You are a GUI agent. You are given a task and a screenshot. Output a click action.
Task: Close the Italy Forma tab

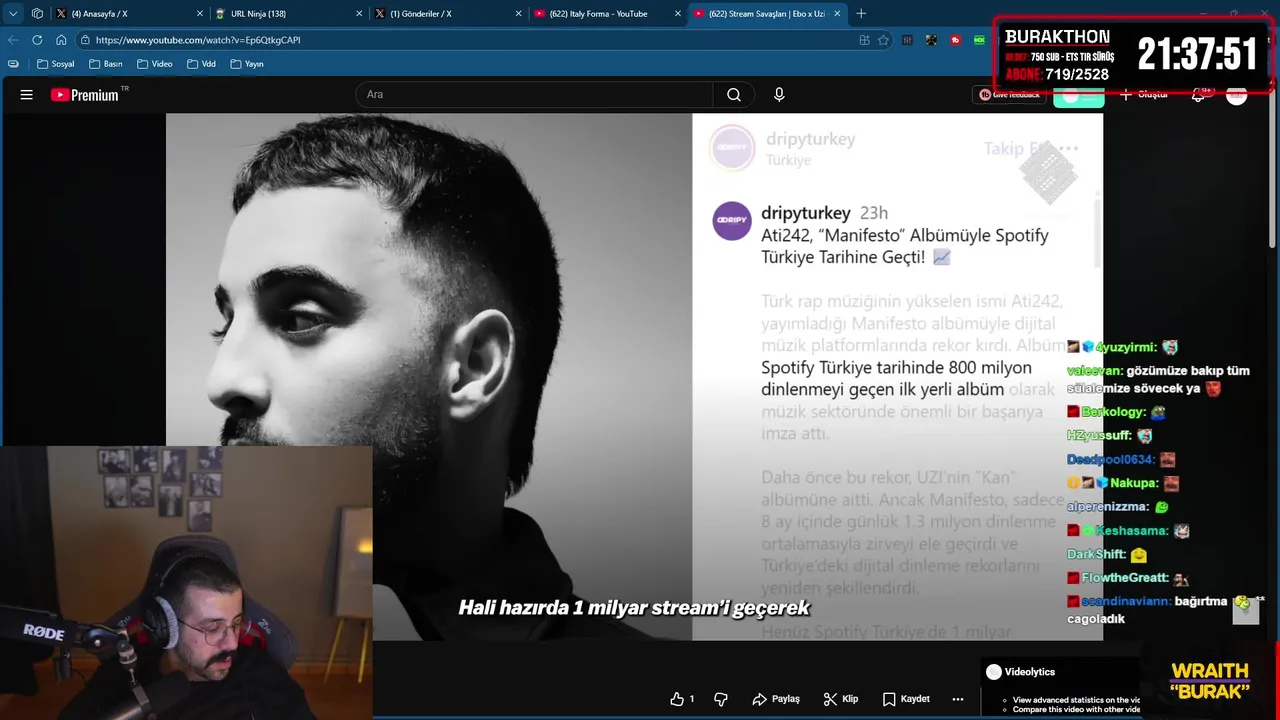coord(677,14)
